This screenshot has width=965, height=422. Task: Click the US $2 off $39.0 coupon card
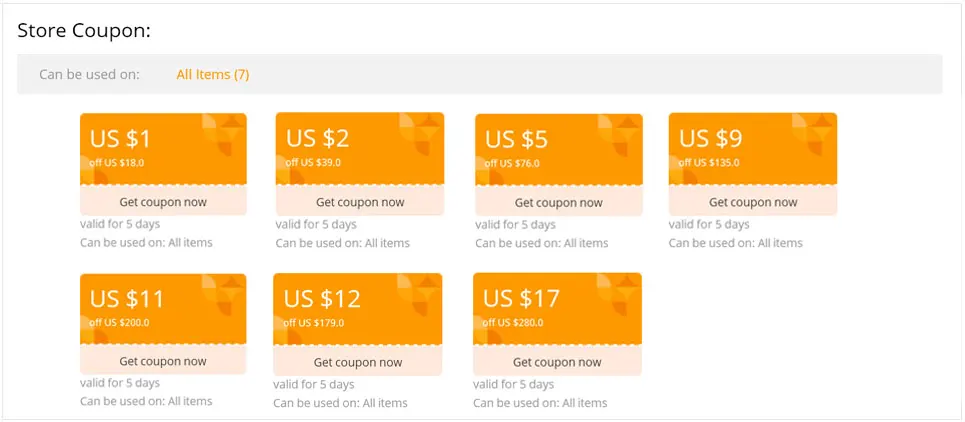pyautogui.click(x=340, y=148)
